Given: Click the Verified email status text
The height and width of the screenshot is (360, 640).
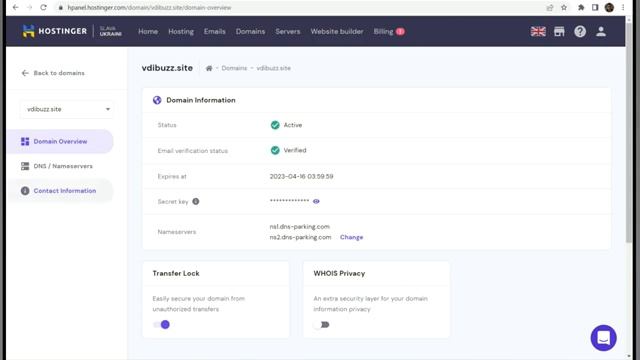Looking at the screenshot, I should coord(295,150).
